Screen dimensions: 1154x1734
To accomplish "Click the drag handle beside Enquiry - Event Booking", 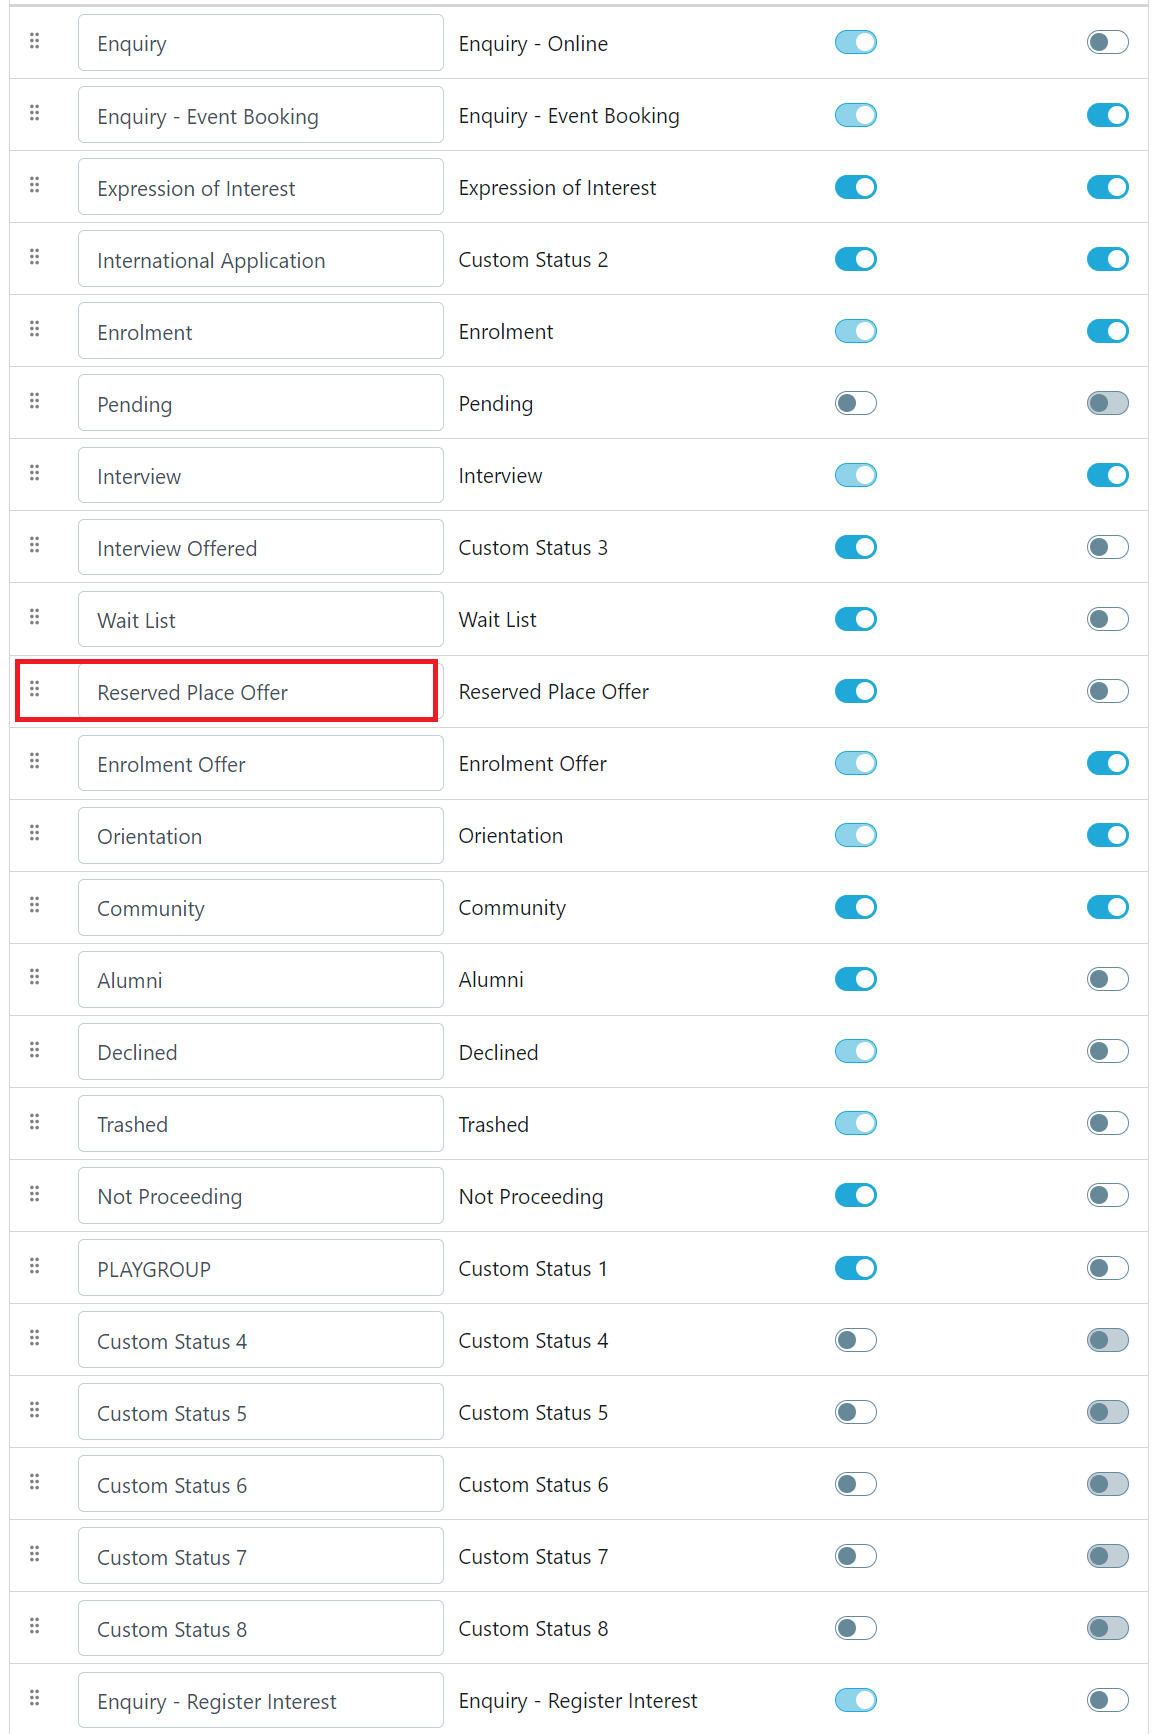I will (35, 113).
